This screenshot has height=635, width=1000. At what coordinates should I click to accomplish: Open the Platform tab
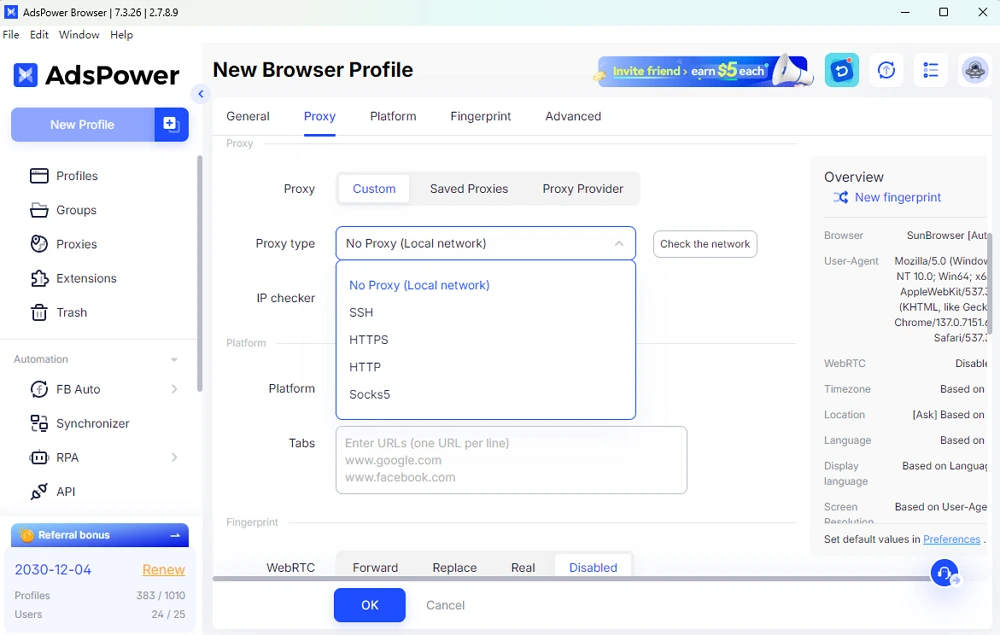(393, 117)
